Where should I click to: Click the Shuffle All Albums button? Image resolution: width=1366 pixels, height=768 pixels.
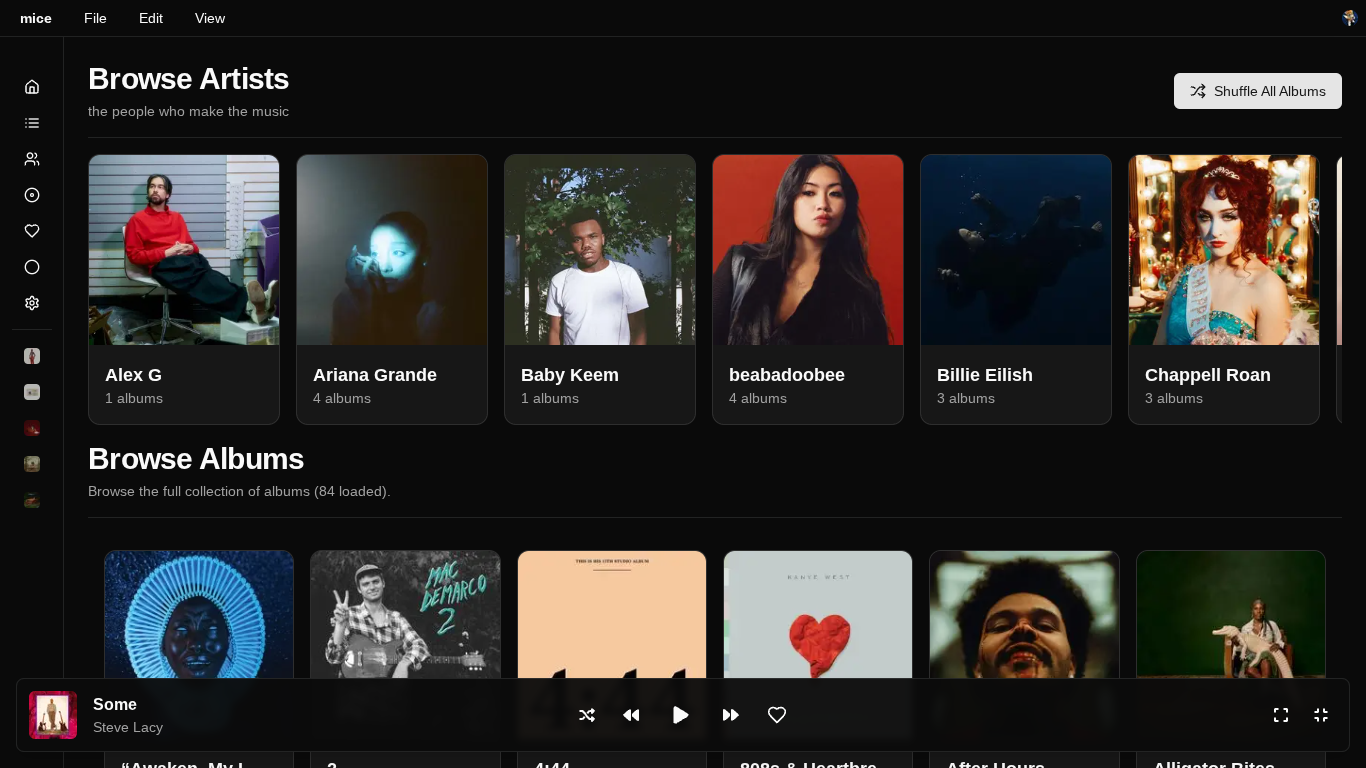(x=1257, y=91)
